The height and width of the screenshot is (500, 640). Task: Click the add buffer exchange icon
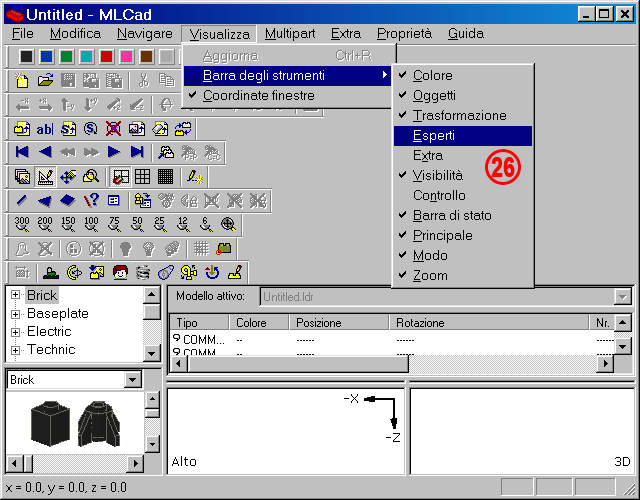click(x=183, y=129)
